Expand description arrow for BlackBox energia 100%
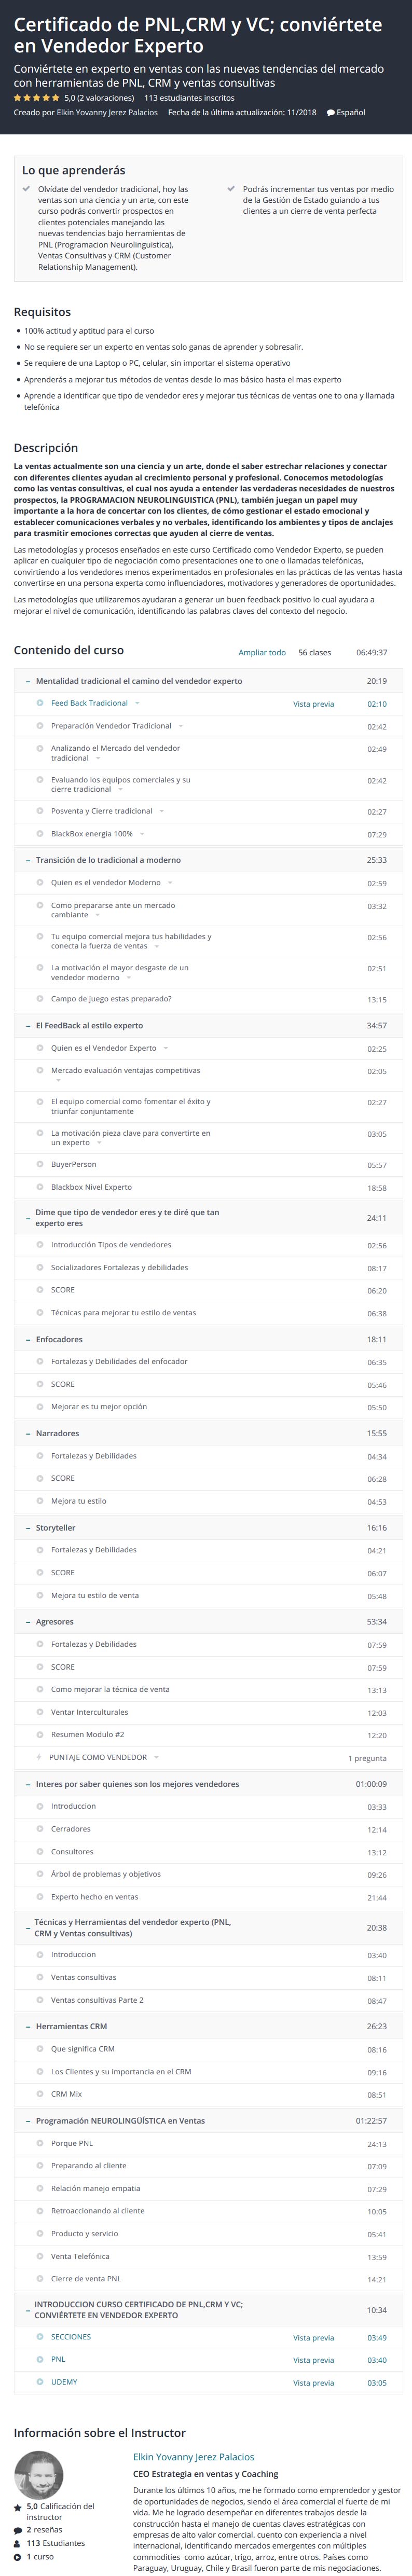This screenshot has width=412, height=2576. pos(142,834)
